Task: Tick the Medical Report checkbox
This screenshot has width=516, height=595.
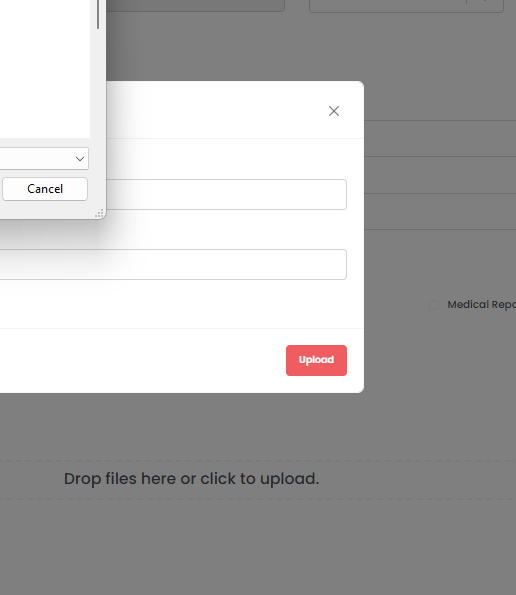Action: 434,305
